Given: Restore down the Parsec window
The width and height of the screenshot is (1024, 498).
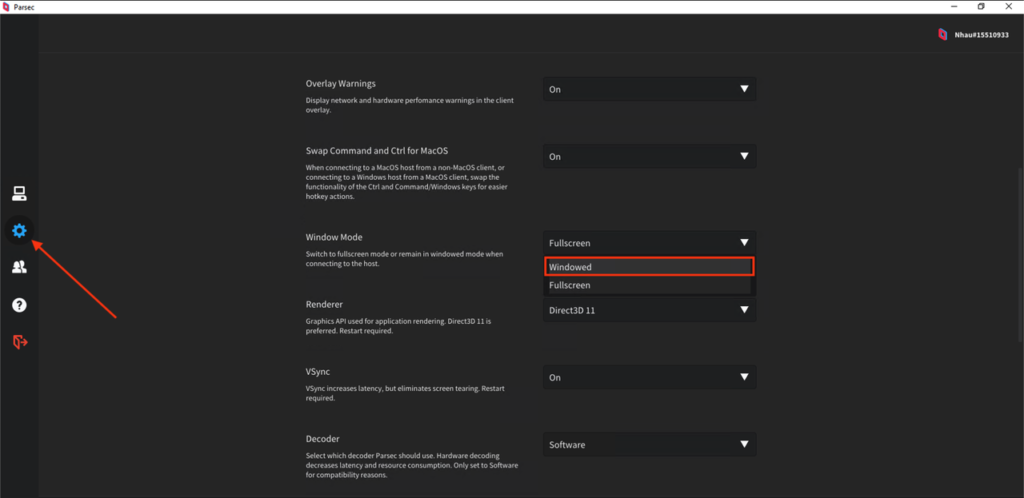Looking at the screenshot, I should click(x=981, y=6).
